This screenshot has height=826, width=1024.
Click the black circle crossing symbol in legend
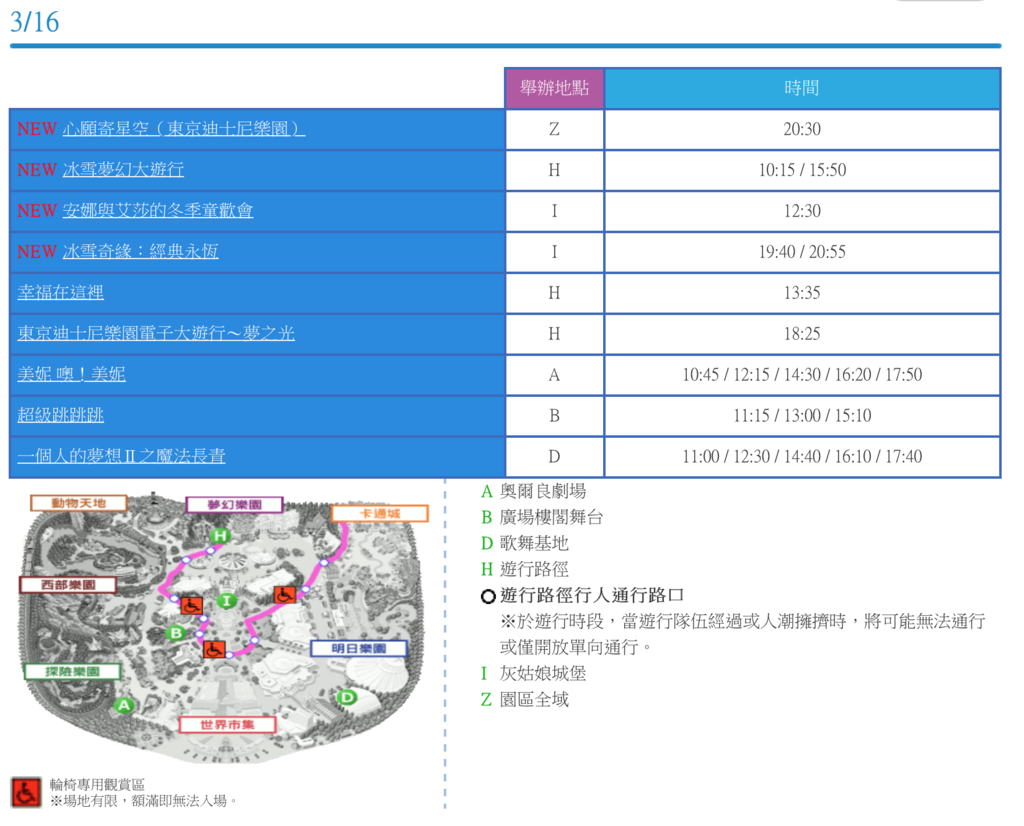[487, 596]
